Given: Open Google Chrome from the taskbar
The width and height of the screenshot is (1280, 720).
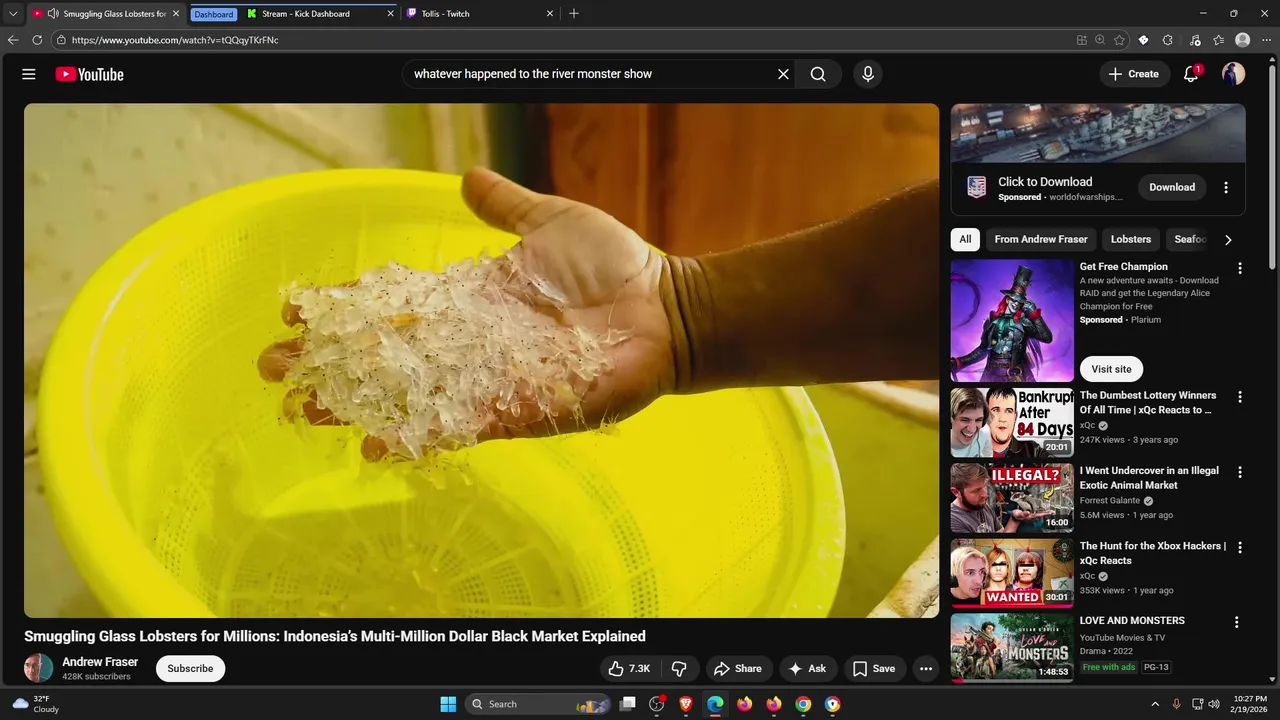Looking at the screenshot, I should pyautogui.click(x=803, y=704).
